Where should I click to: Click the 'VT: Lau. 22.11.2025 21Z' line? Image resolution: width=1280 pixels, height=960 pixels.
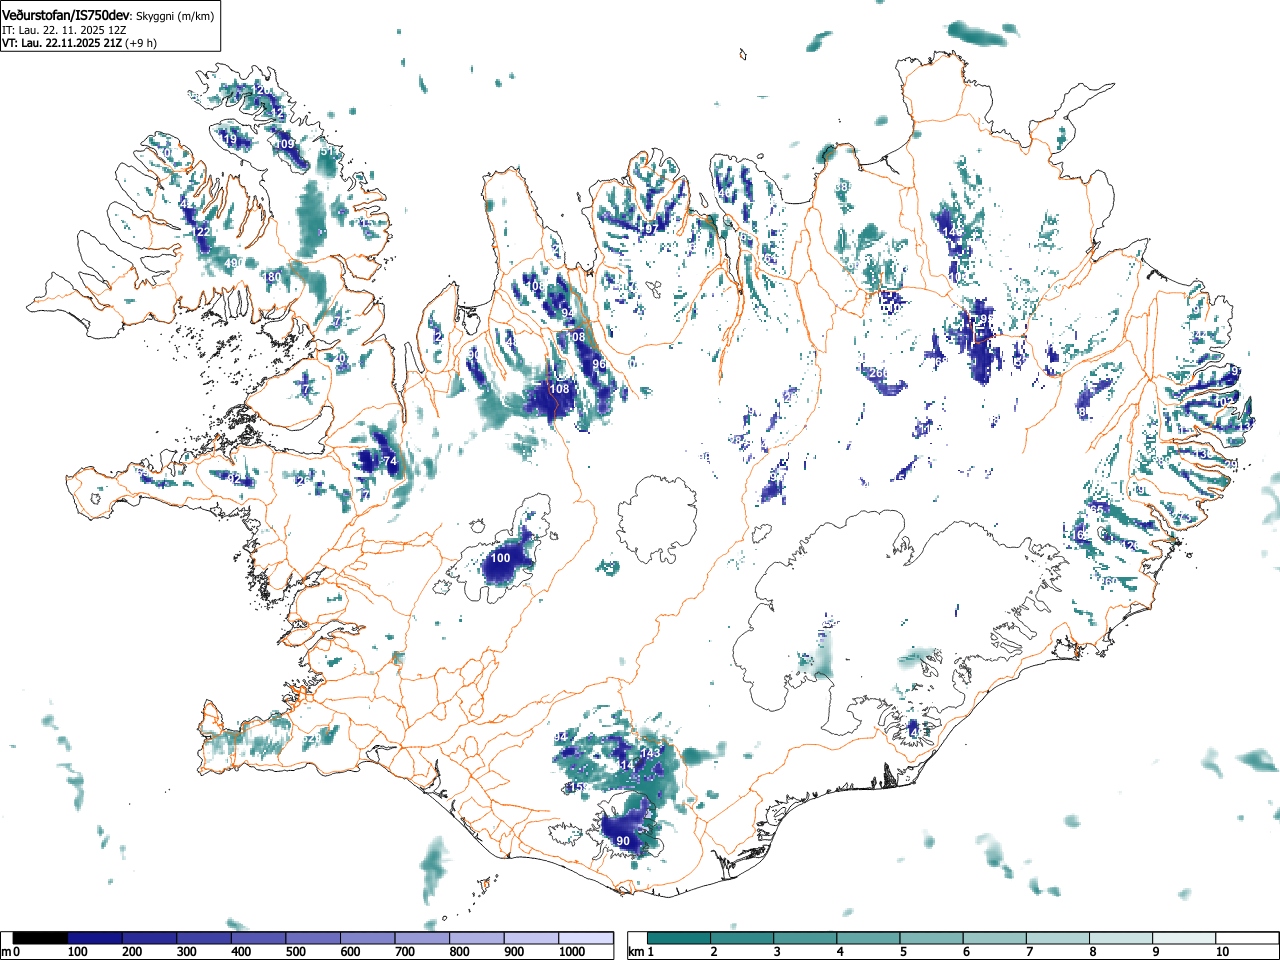[61, 44]
